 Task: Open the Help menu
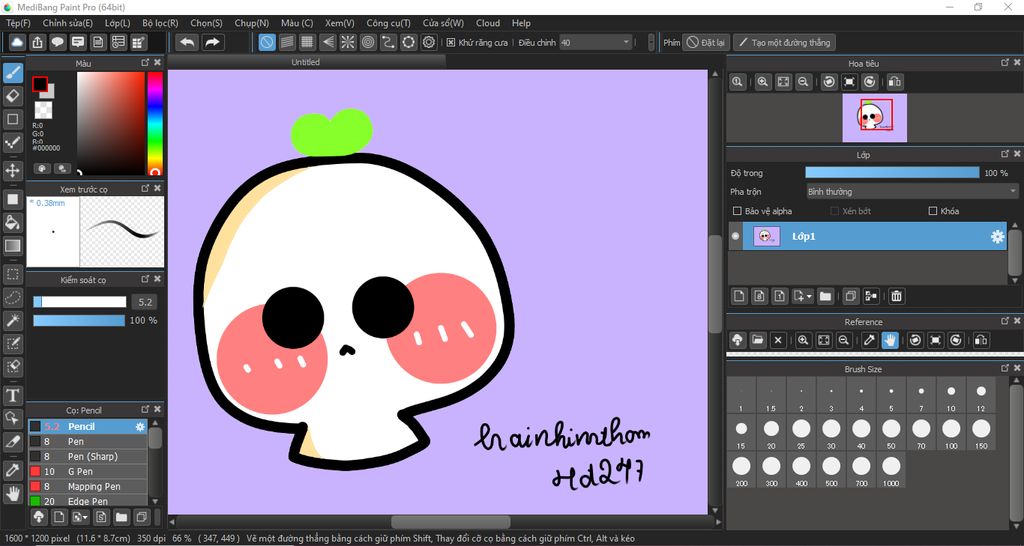pyautogui.click(x=521, y=23)
